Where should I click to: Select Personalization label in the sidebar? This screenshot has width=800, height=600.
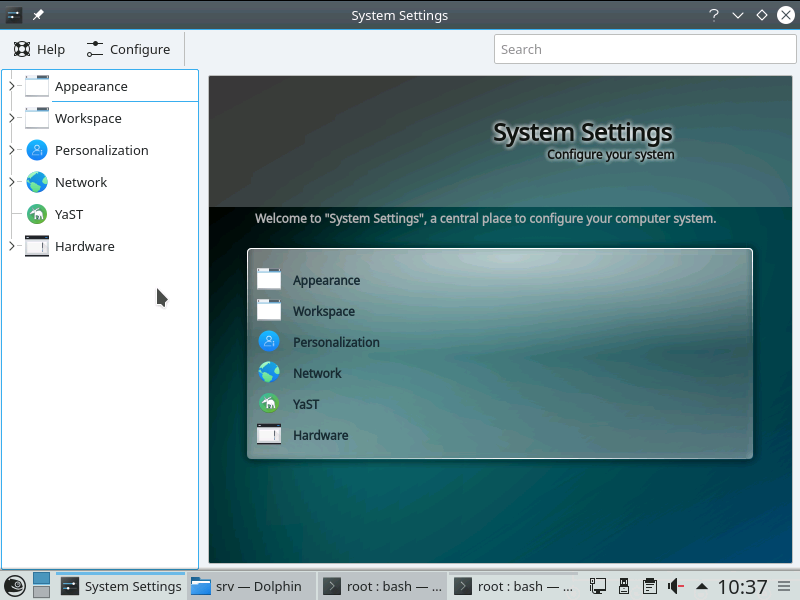tap(102, 150)
